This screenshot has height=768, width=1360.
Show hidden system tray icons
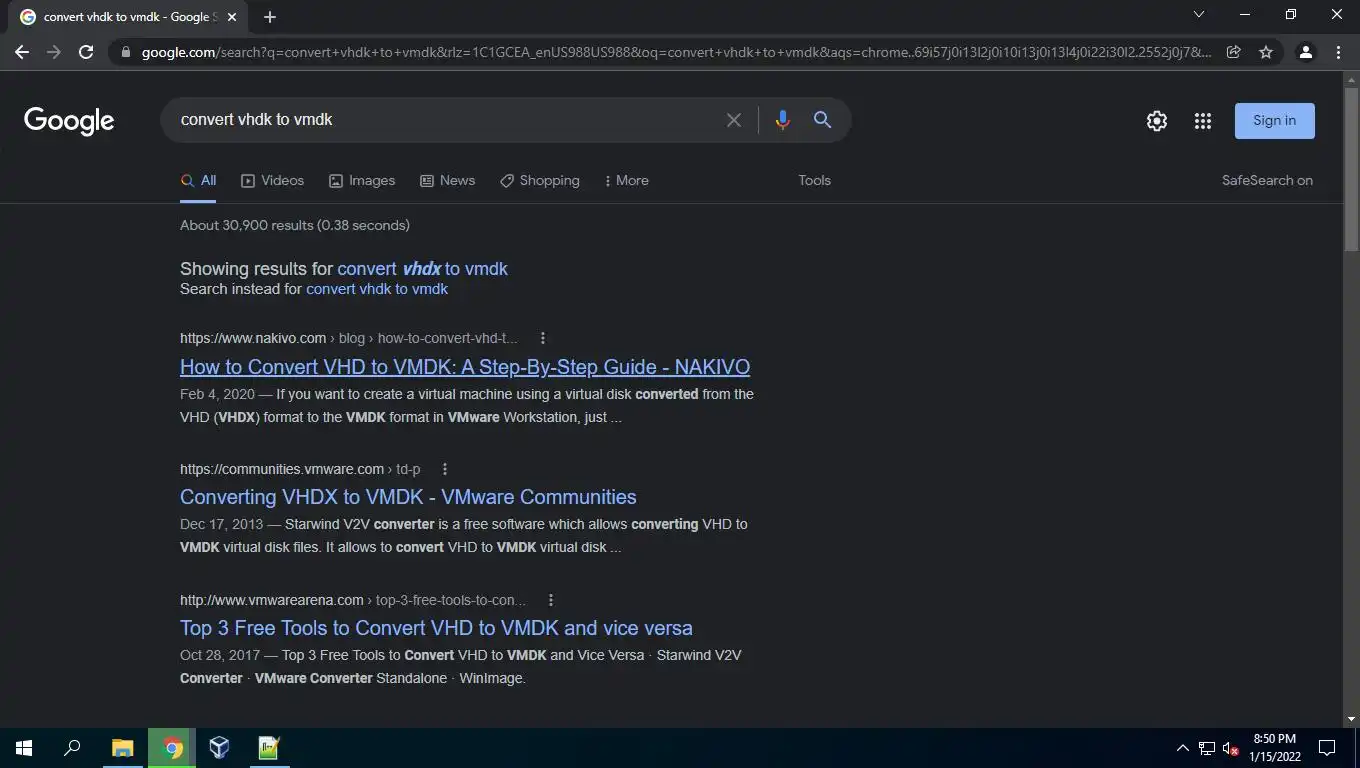[x=1182, y=748]
